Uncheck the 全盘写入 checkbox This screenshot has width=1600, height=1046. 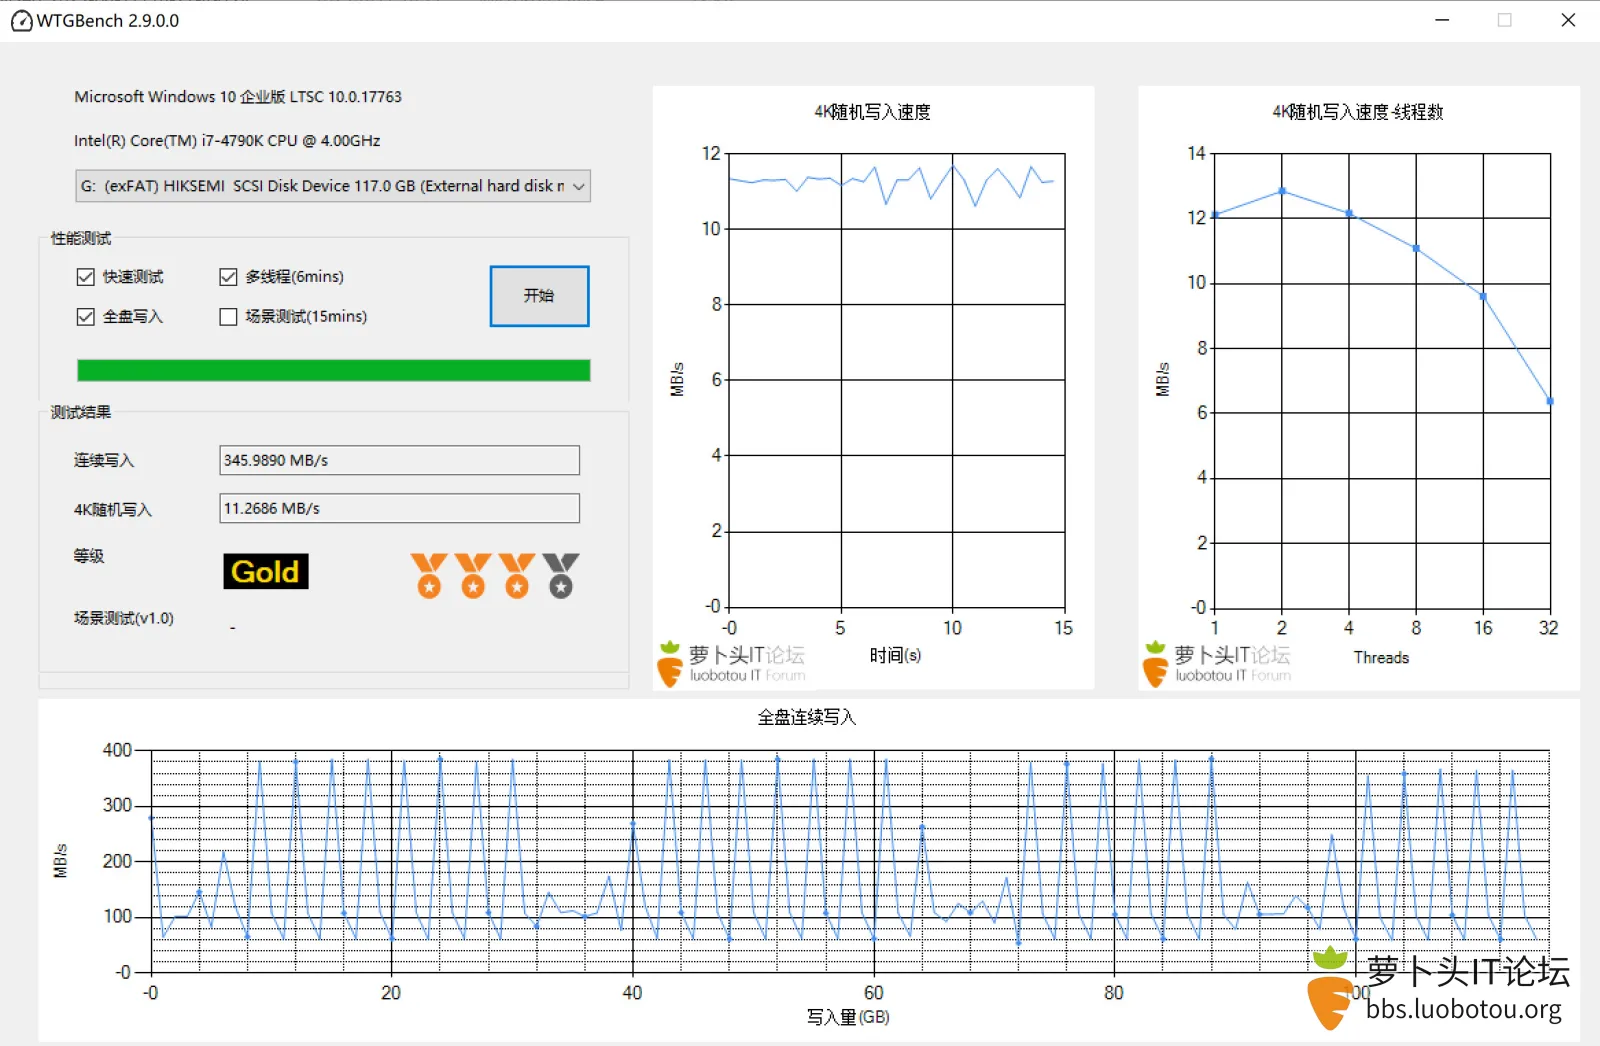click(86, 317)
